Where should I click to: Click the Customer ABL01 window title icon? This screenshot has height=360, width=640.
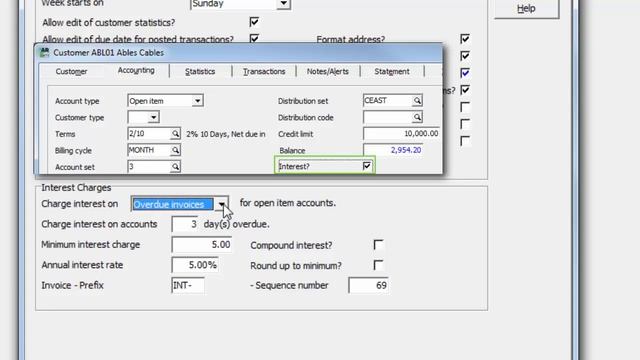tap(44, 53)
